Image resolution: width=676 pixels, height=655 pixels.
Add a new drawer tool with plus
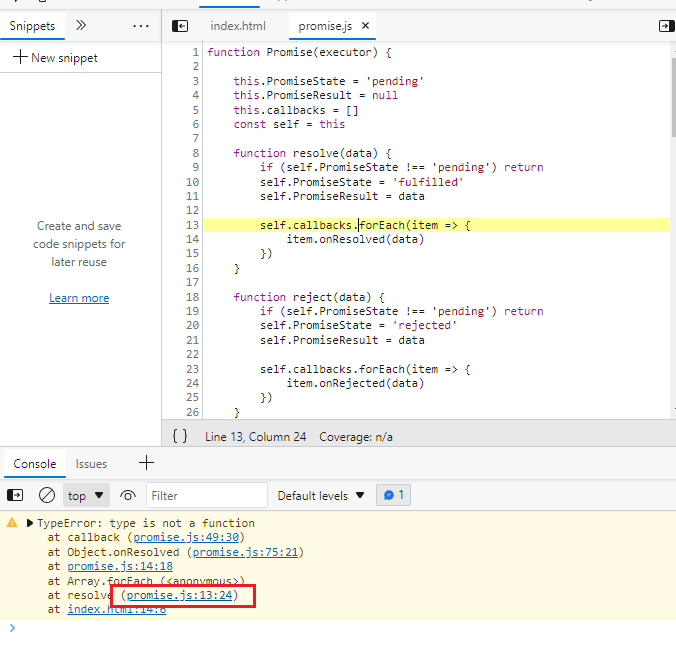146,463
